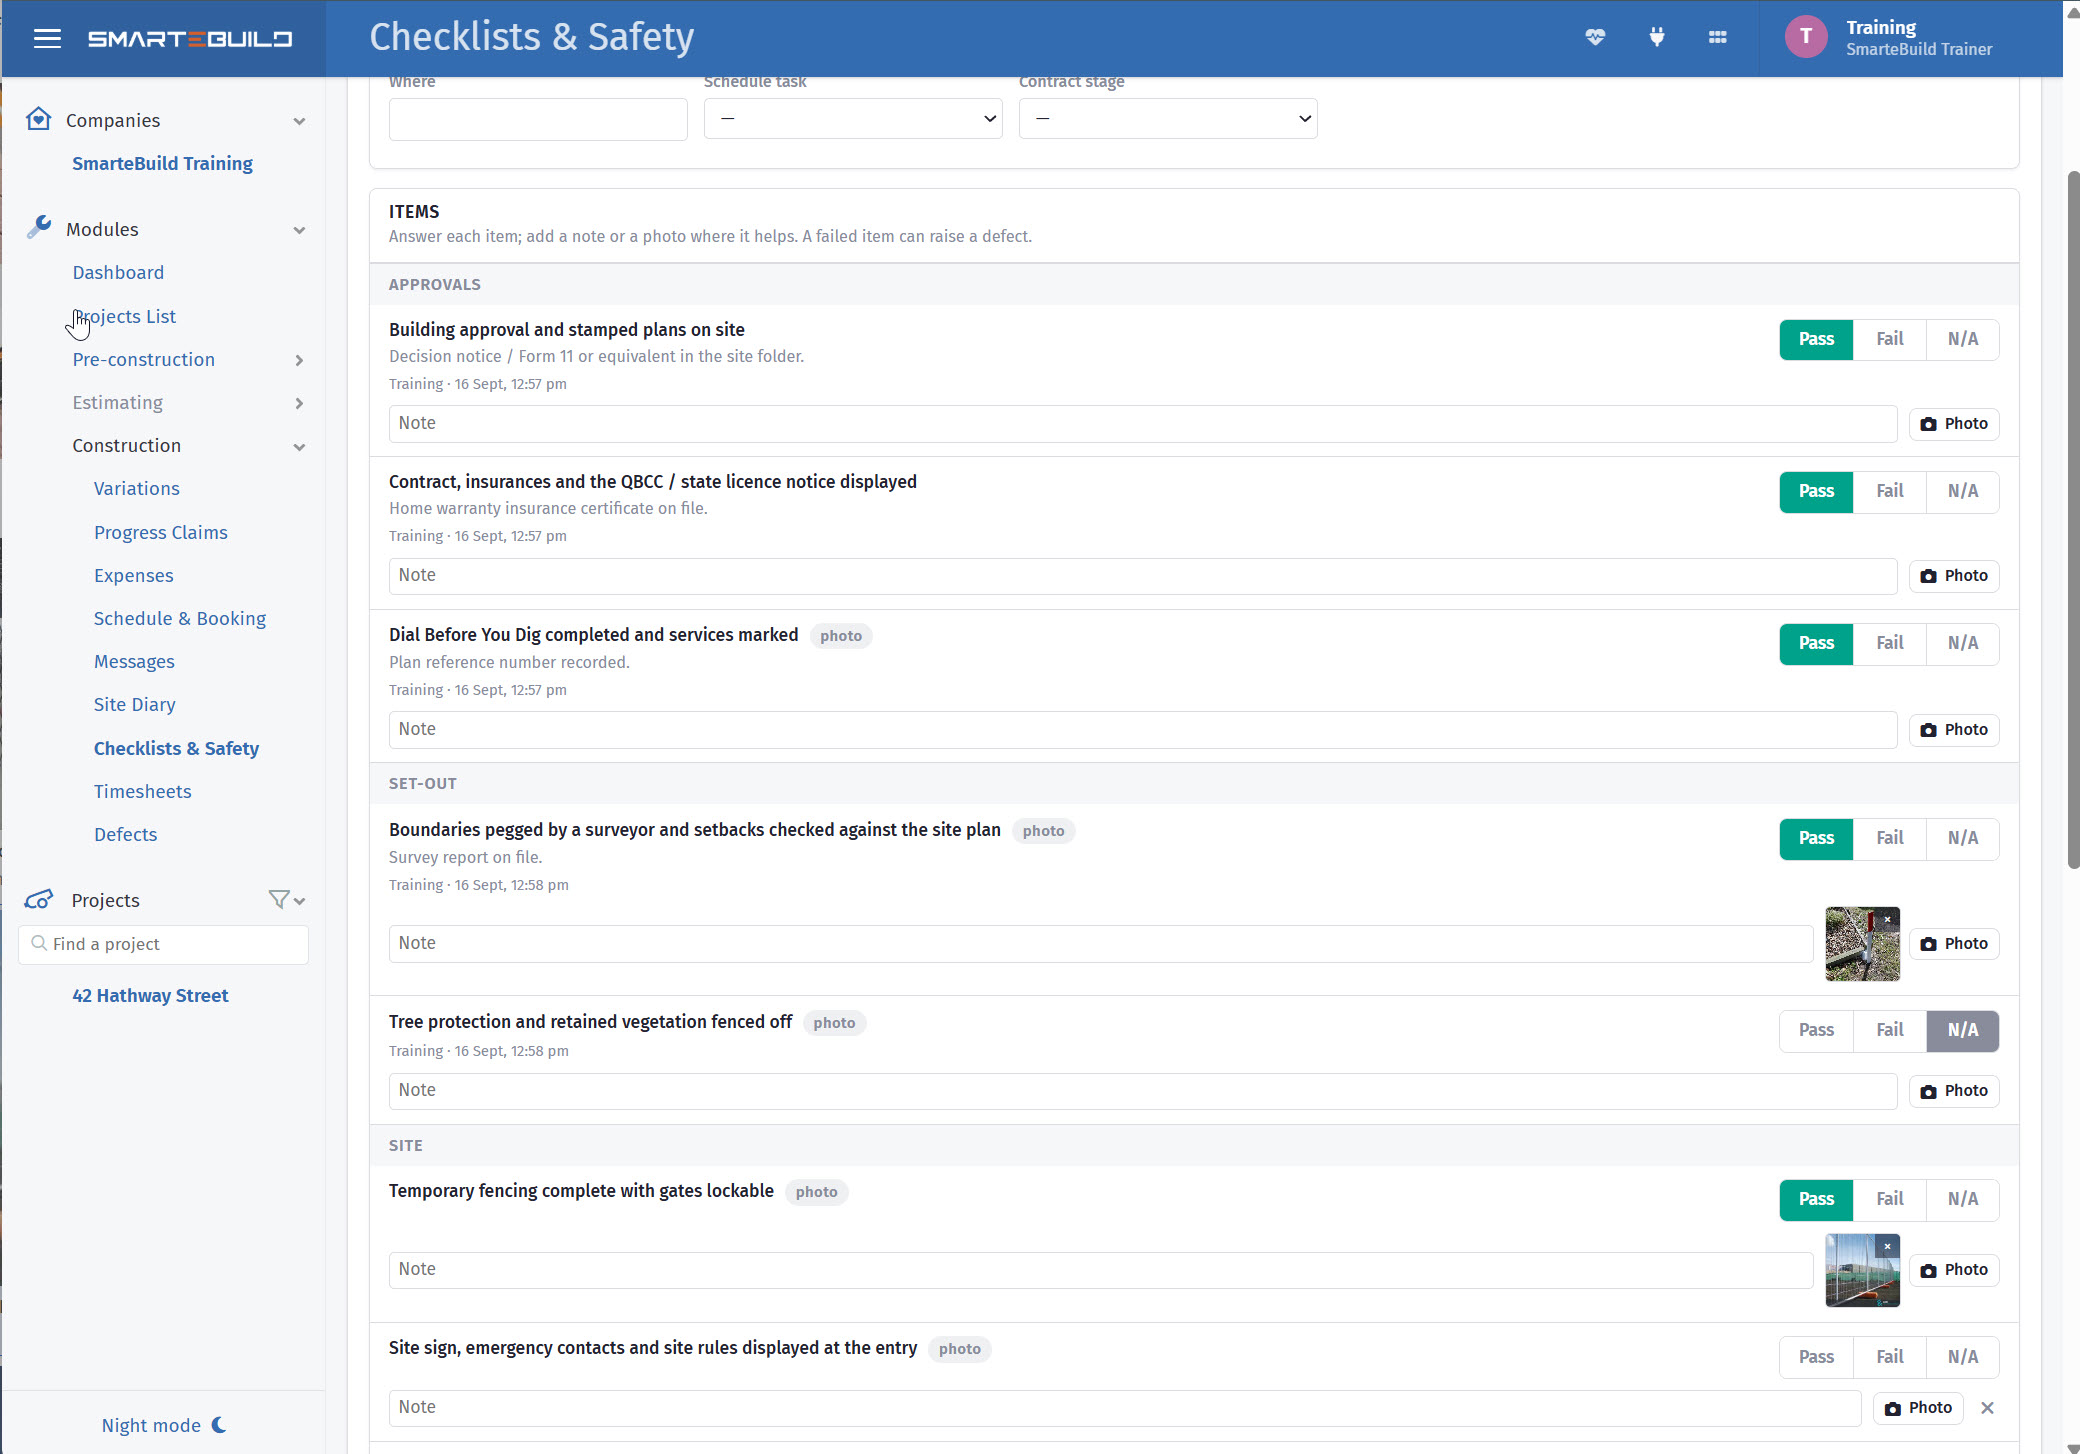Click the Find a project search field
The width and height of the screenshot is (2080, 1454).
(x=163, y=944)
